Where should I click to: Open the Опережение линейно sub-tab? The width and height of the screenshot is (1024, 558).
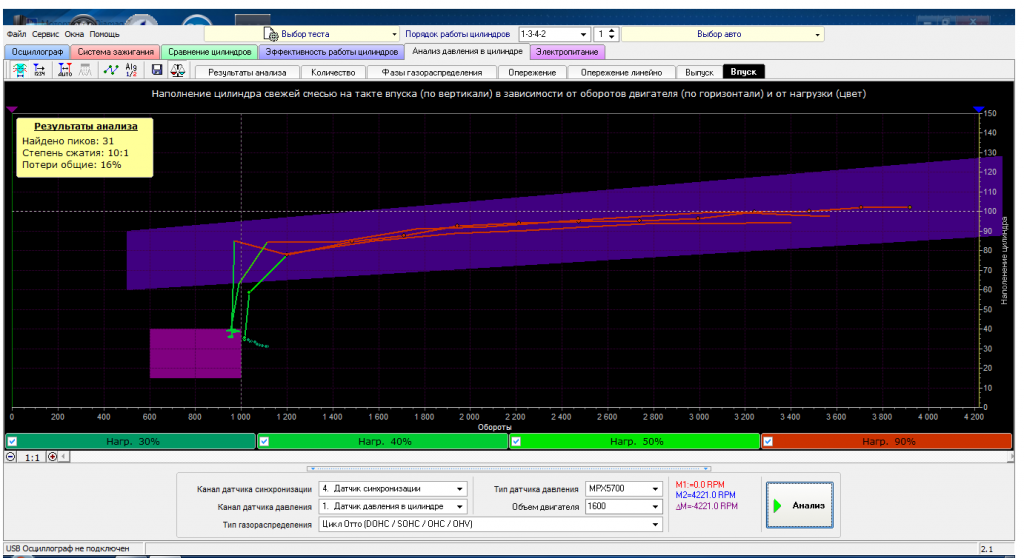tap(621, 73)
